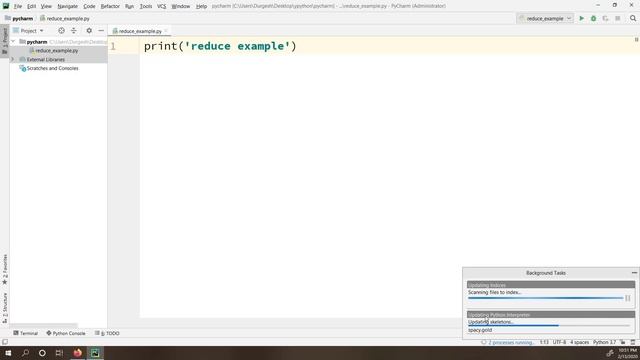Open Cortana circle in the taskbar
This screenshot has height=360, width=640.
coord(42,353)
